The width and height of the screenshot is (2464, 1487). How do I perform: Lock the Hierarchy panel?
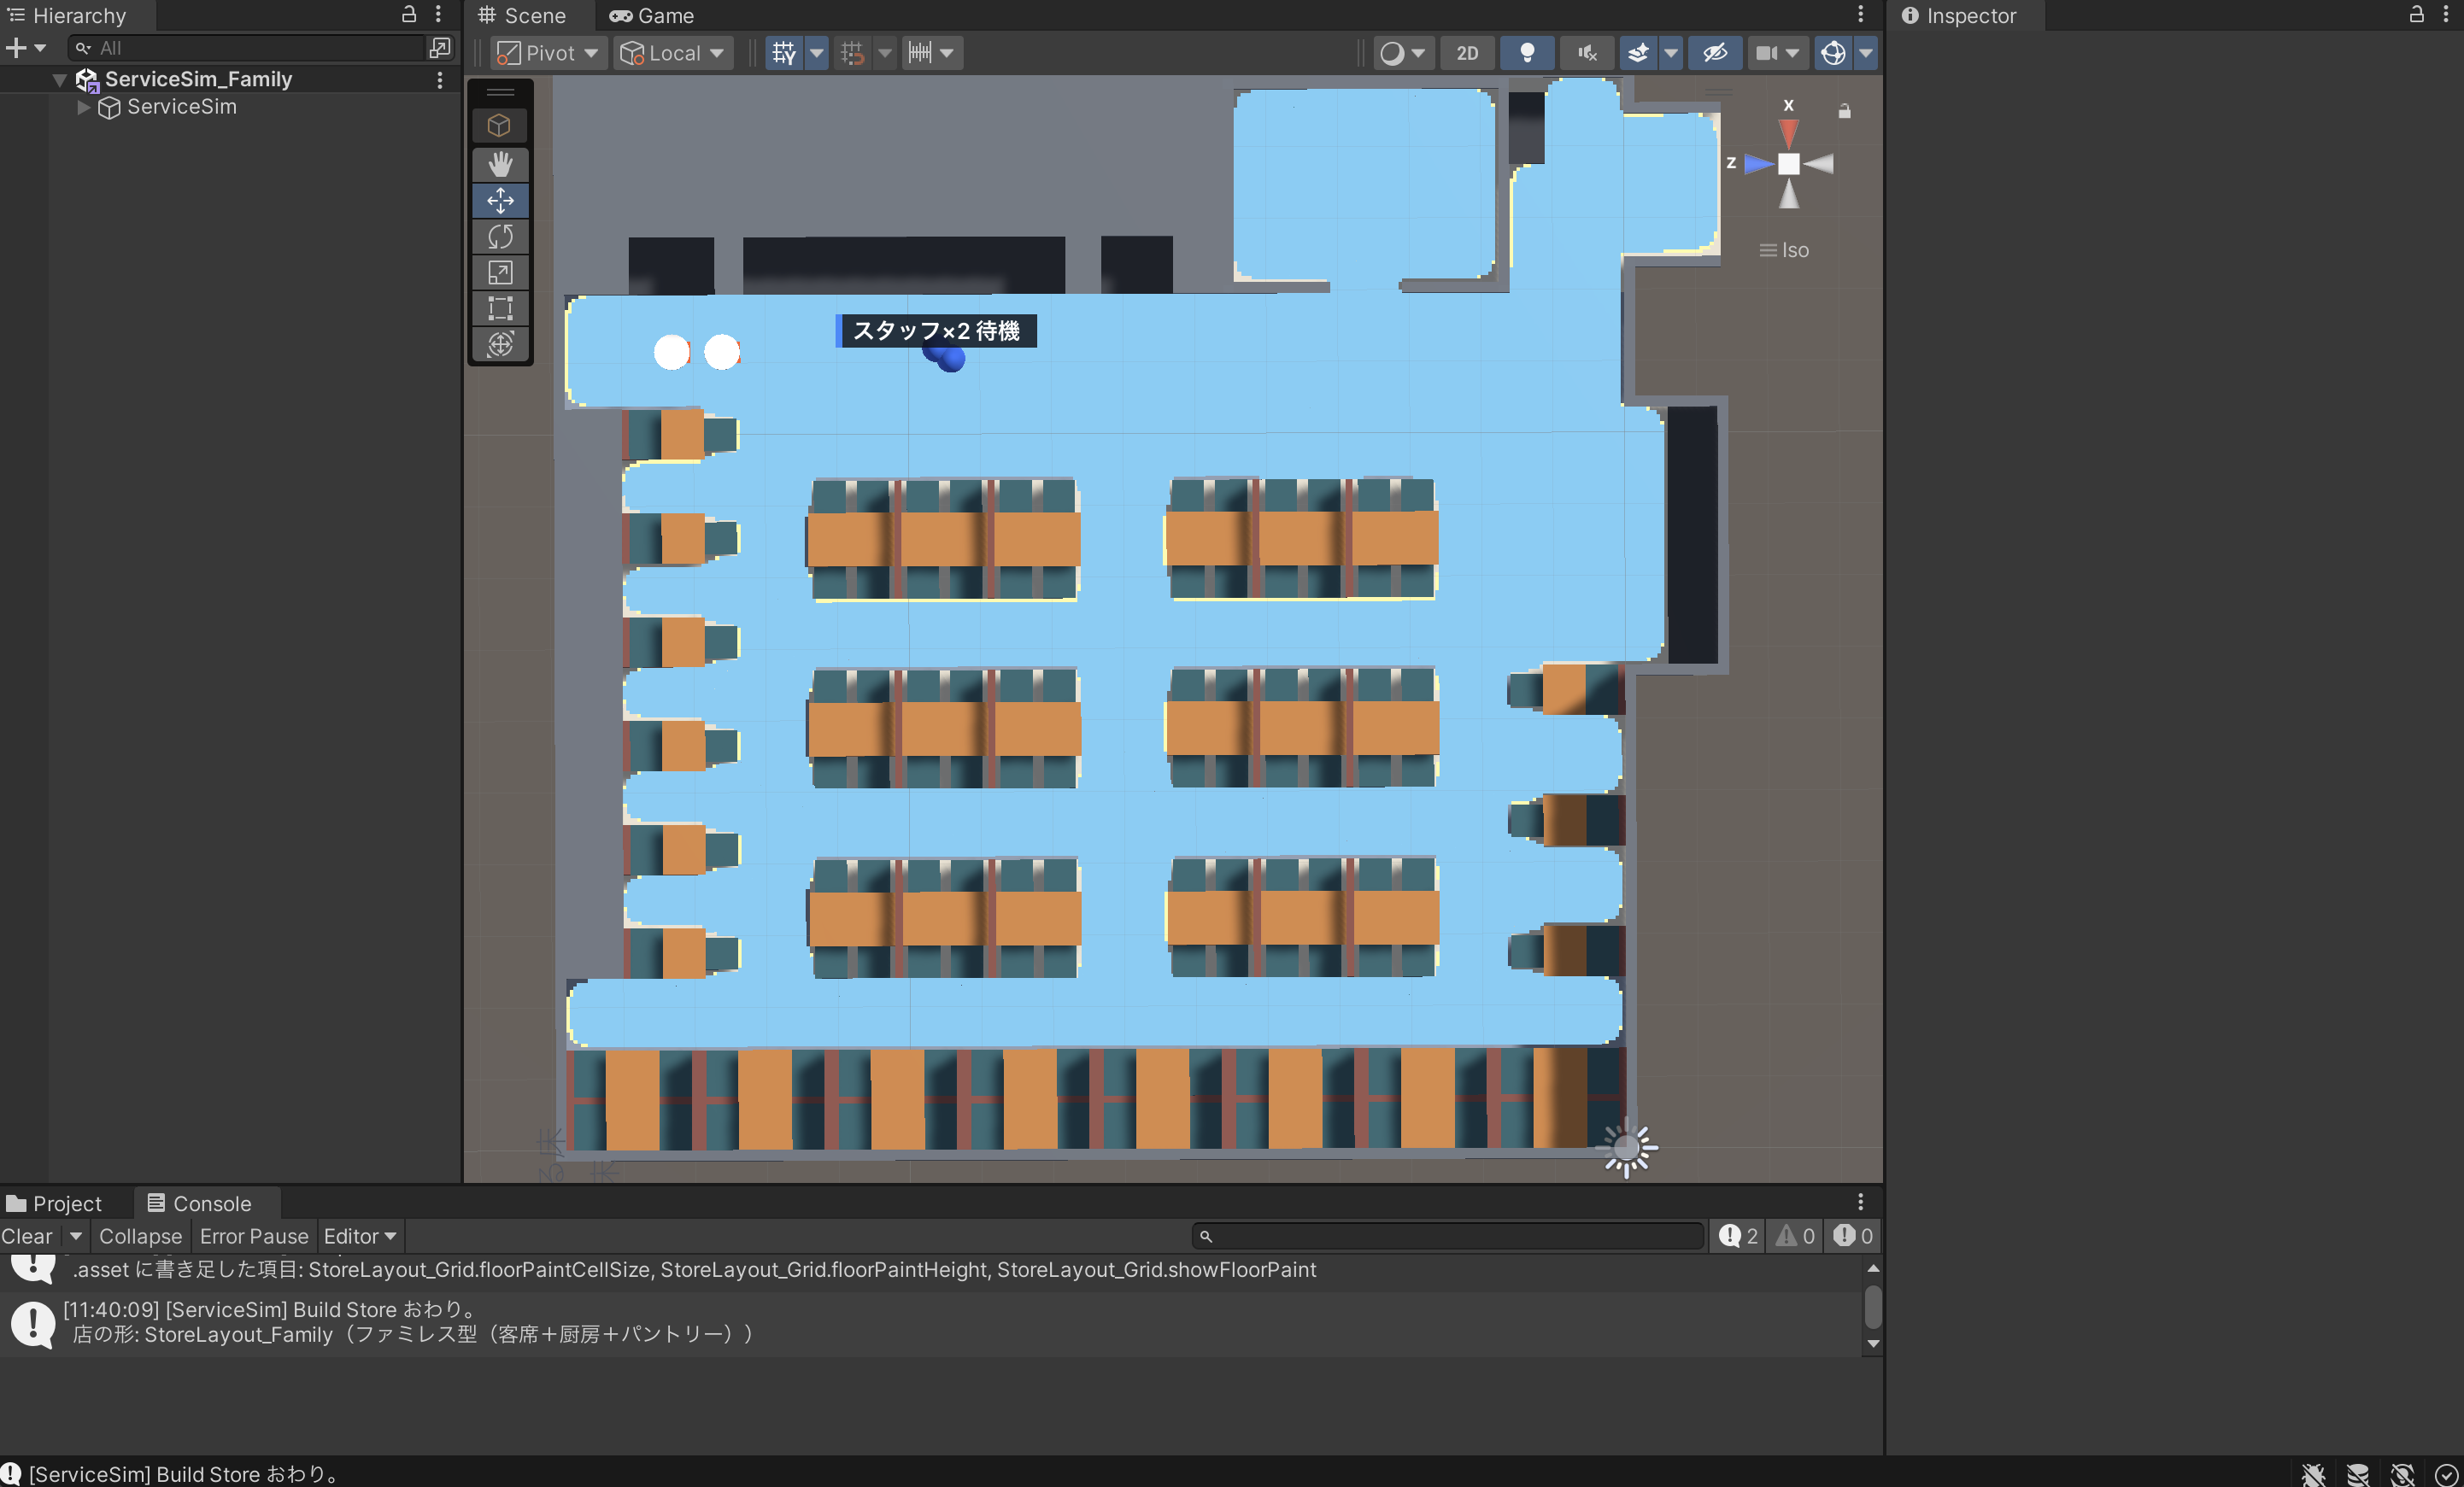click(x=409, y=14)
